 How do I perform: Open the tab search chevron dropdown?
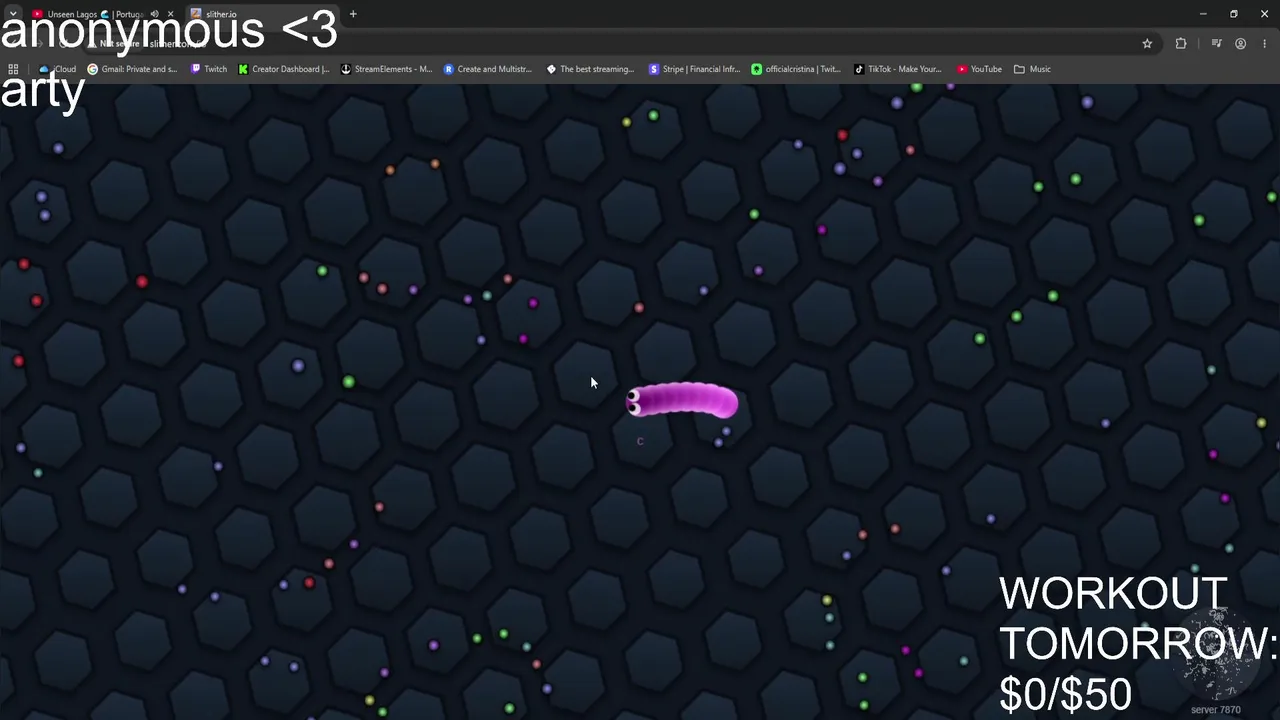12,14
